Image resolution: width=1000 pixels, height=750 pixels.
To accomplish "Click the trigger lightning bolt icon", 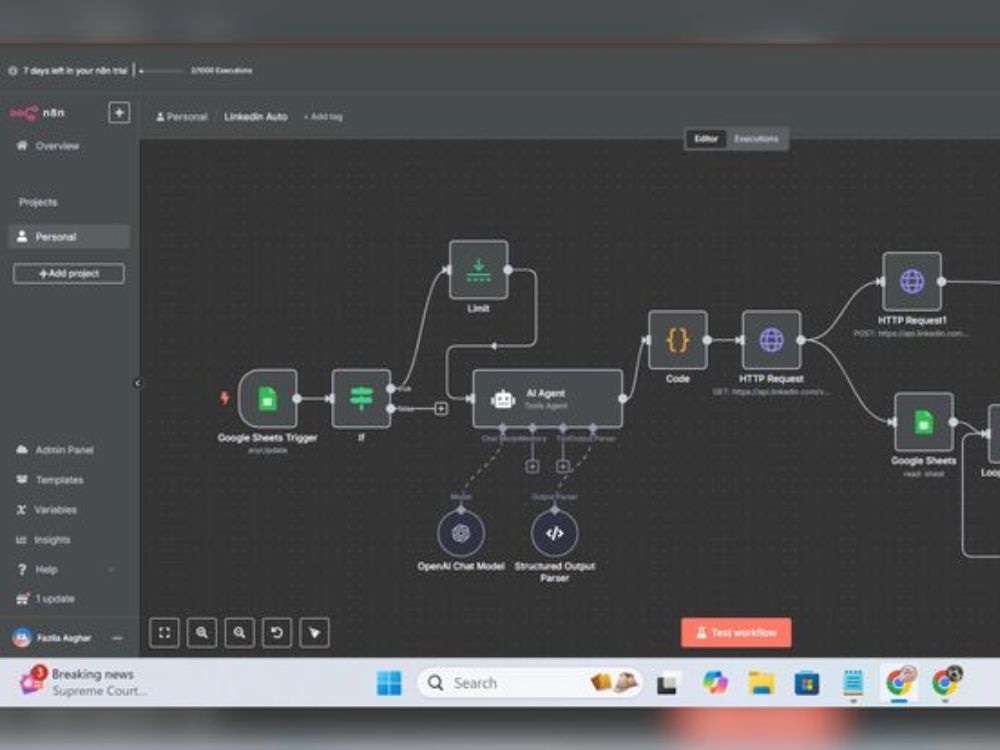I will [224, 399].
